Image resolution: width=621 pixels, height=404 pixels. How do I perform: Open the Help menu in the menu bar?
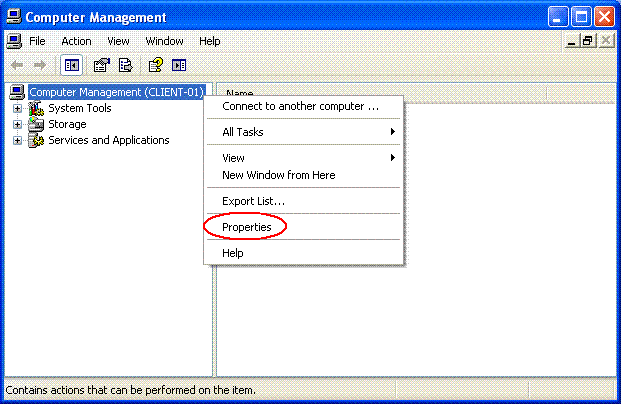(210, 41)
